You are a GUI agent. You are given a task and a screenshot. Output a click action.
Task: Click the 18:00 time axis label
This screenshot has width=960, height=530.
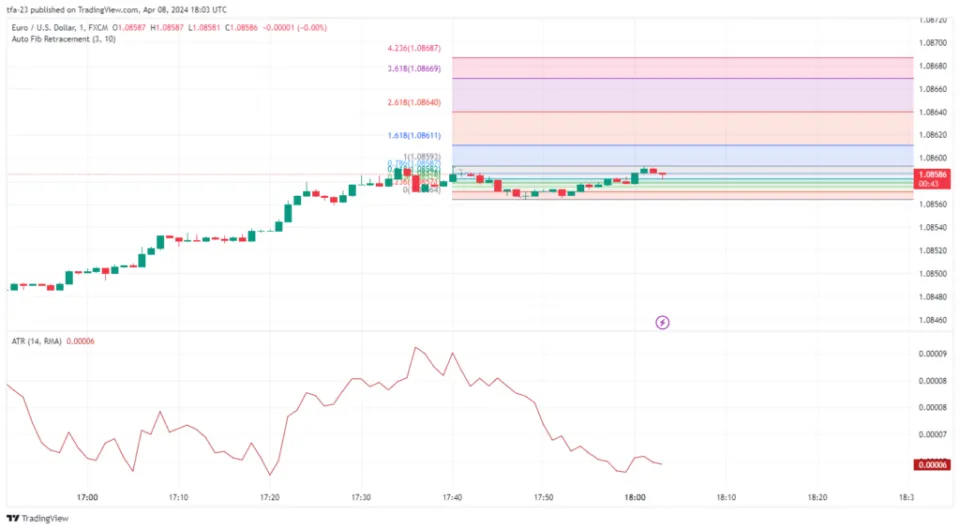(x=634, y=497)
